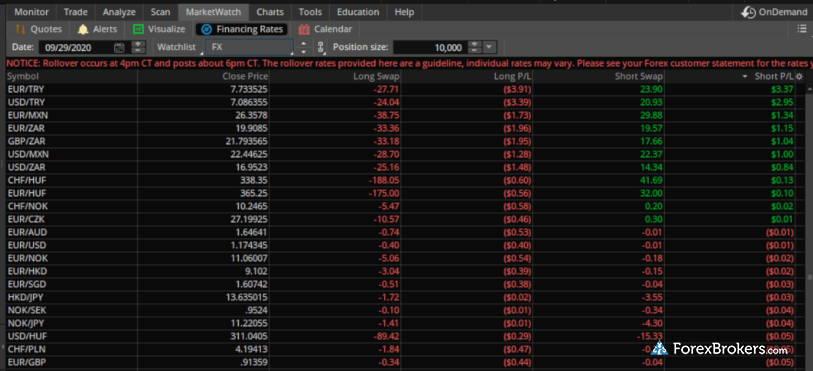Select the MarketWatch tab
The height and width of the screenshot is (371, 813).
click(213, 12)
